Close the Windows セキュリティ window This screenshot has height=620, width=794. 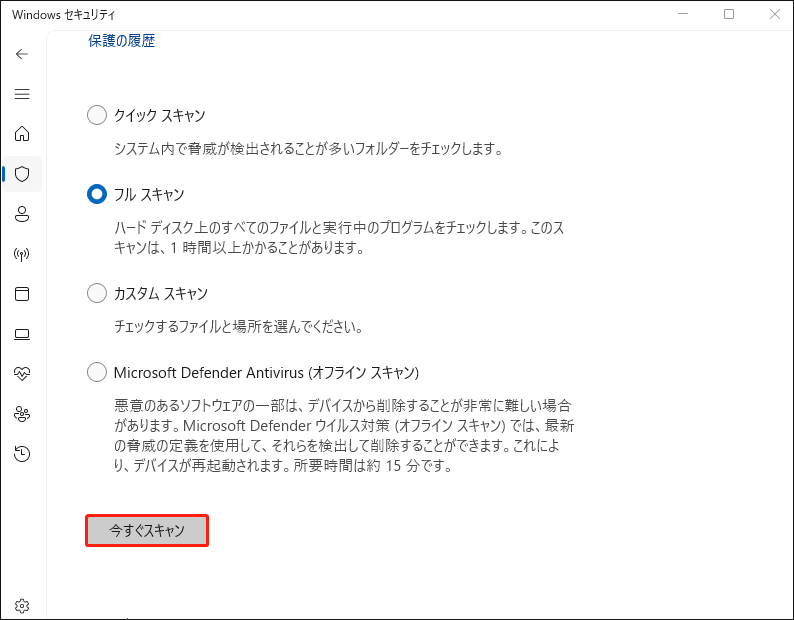coord(774,14)
